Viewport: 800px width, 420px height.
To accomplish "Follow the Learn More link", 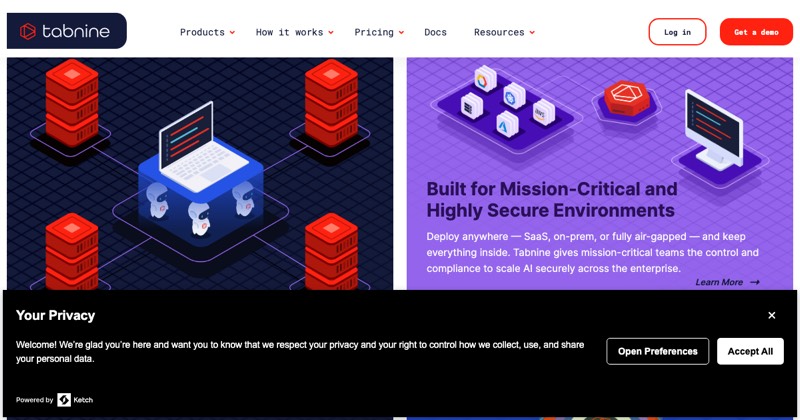I will [727, 282].
